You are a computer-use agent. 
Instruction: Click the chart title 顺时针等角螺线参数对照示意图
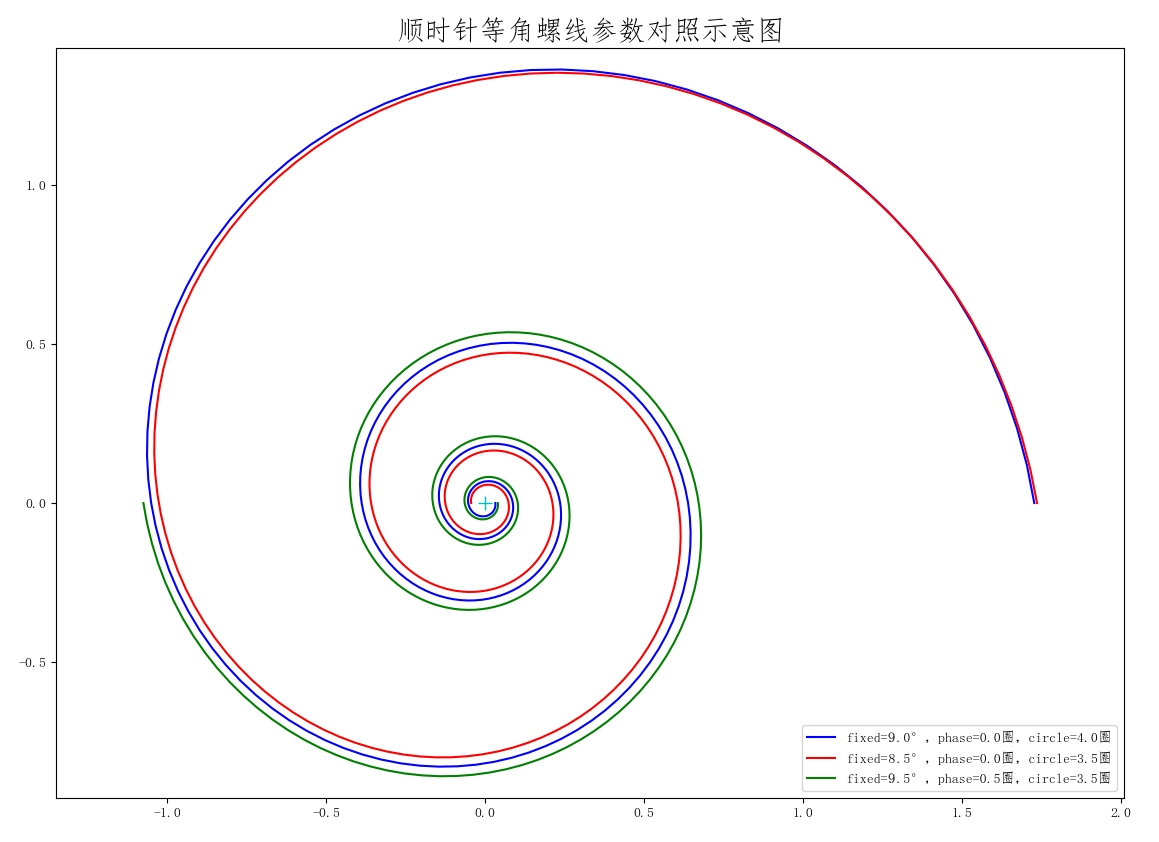pos(590,30)
